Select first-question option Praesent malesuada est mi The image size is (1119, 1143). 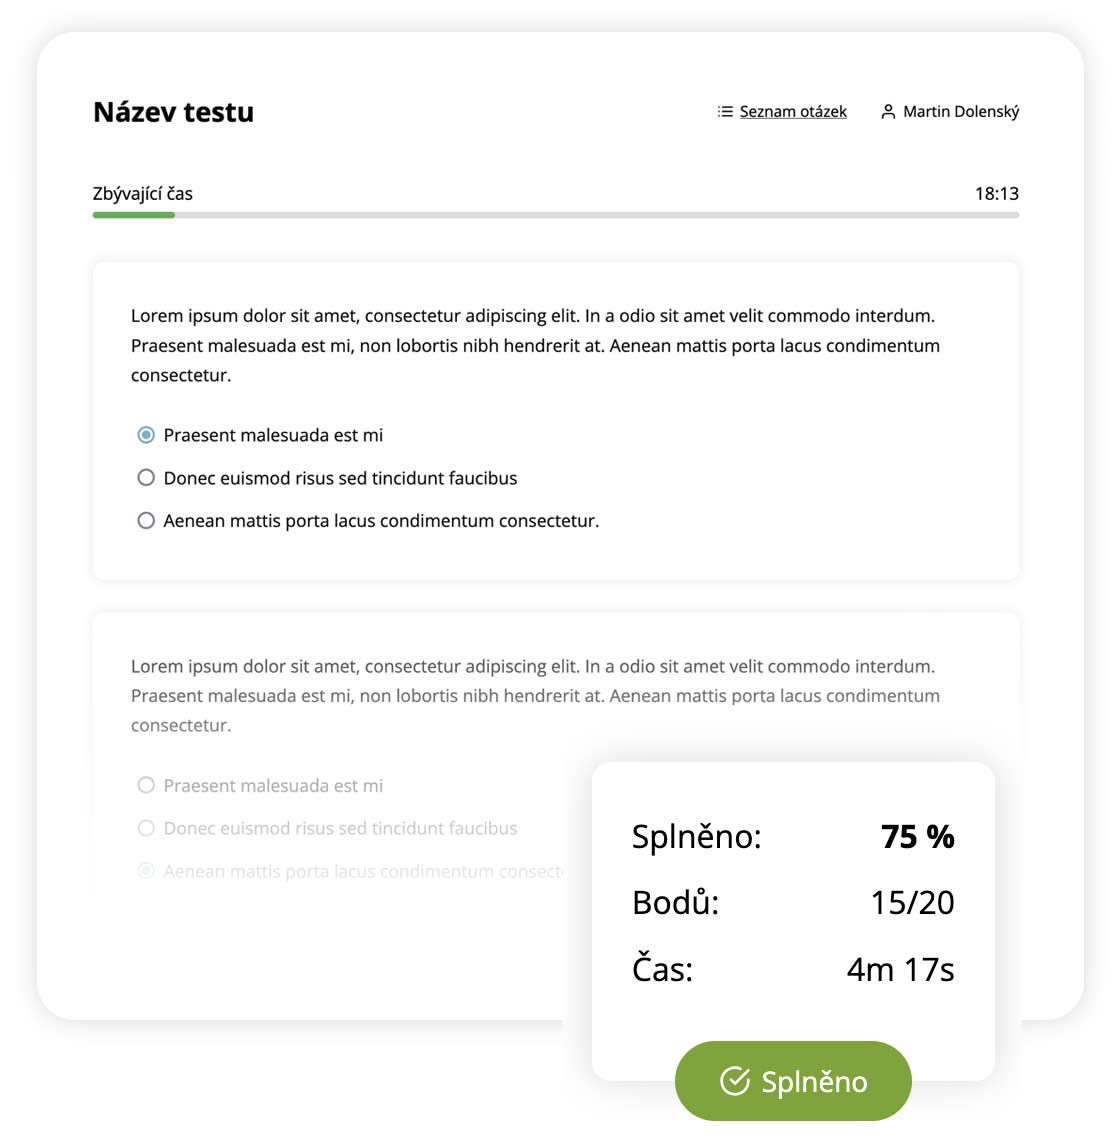(146, 435)
